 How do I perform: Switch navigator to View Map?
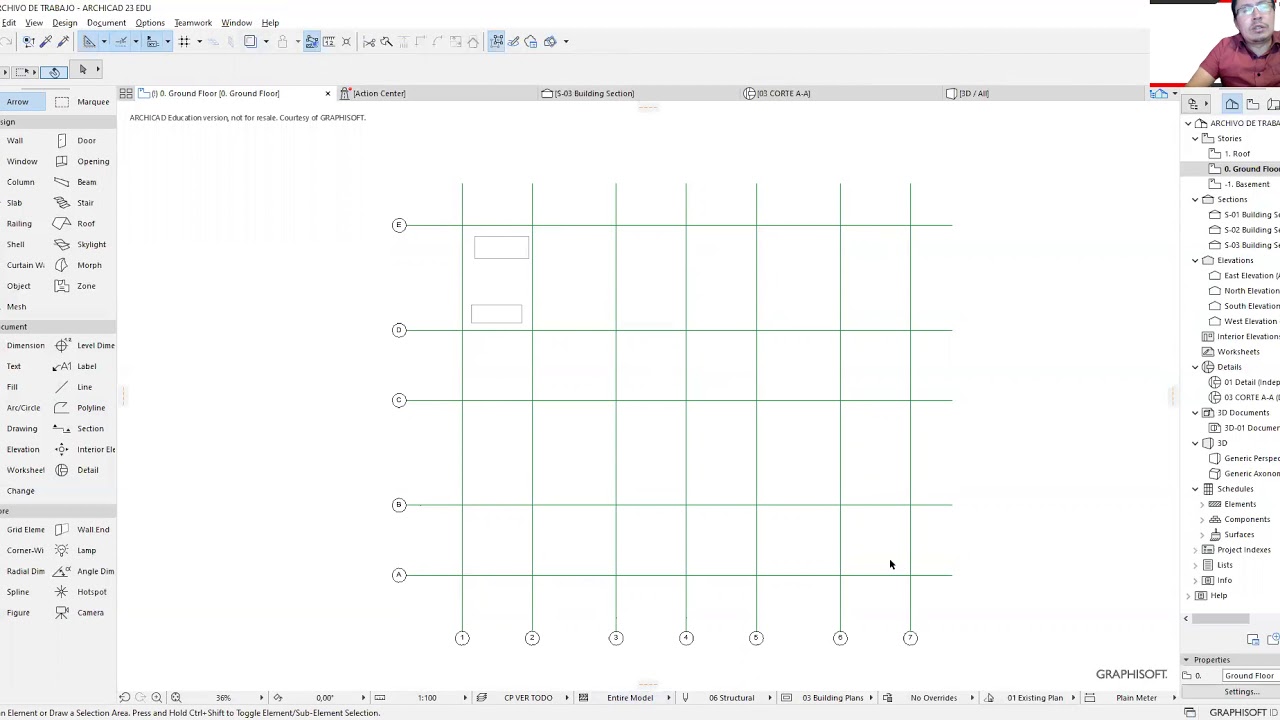[x=1254, y=104]
